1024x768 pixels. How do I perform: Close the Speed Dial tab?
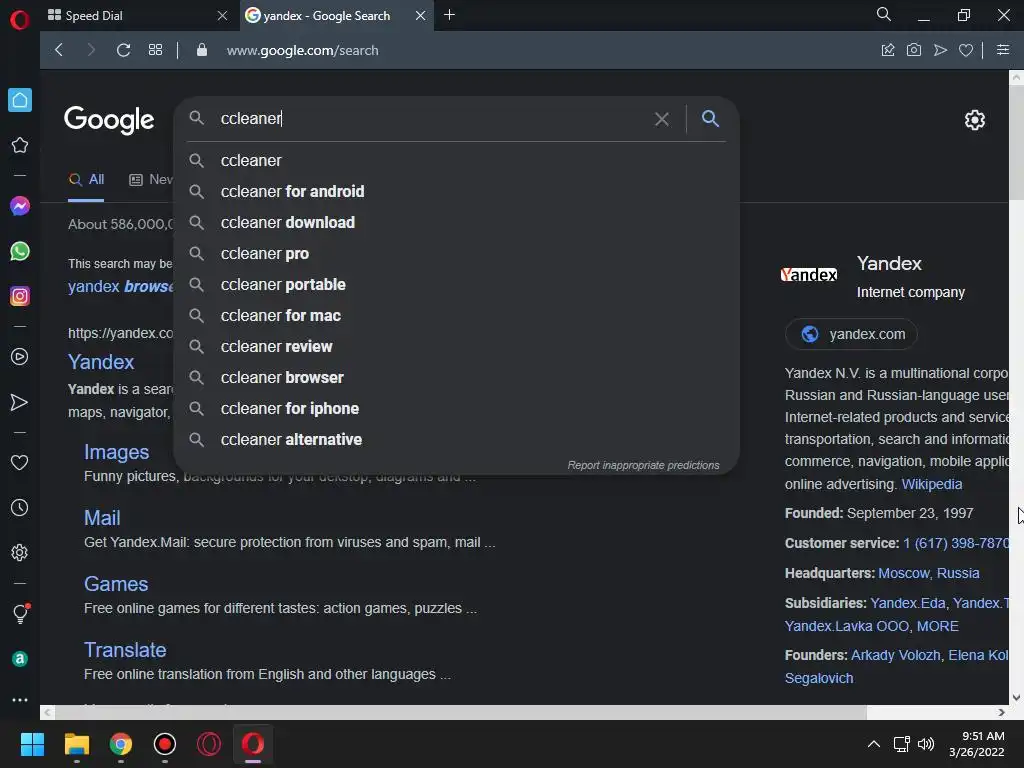click(x=223, y=16)
